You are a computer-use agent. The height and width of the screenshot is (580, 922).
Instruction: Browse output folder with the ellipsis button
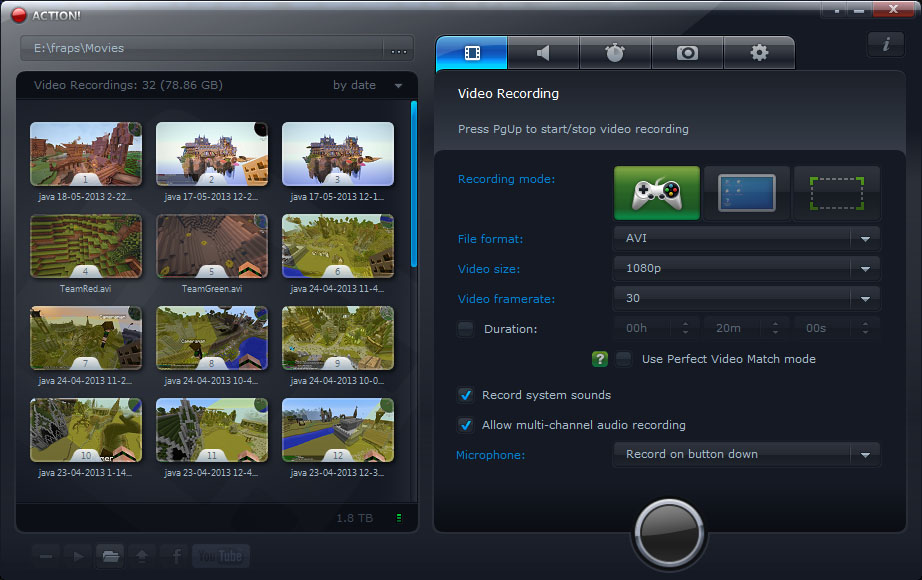[x=399, y=49]
